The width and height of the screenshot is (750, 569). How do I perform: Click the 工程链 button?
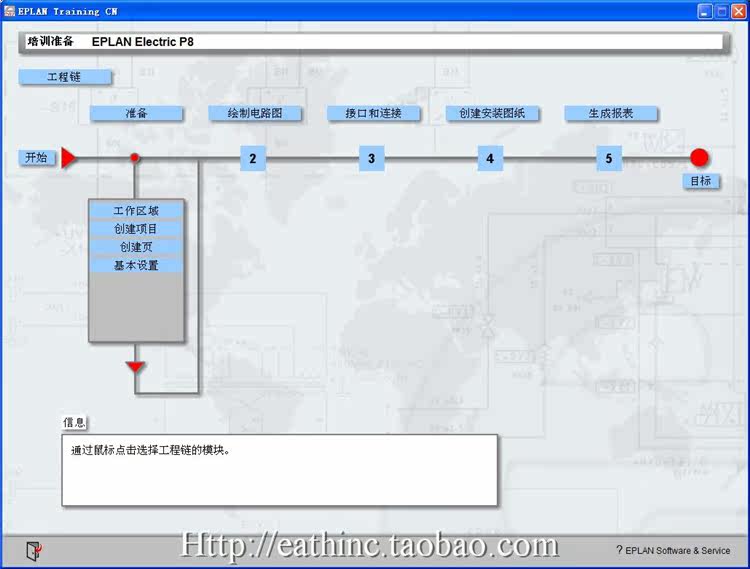pos(65,77)
